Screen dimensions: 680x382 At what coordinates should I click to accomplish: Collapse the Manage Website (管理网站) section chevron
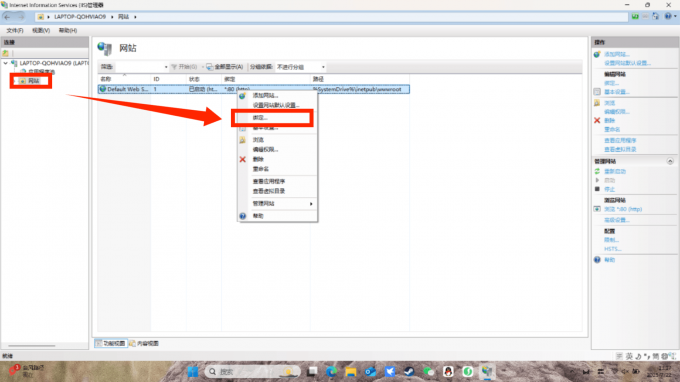(x=670, y=161)
